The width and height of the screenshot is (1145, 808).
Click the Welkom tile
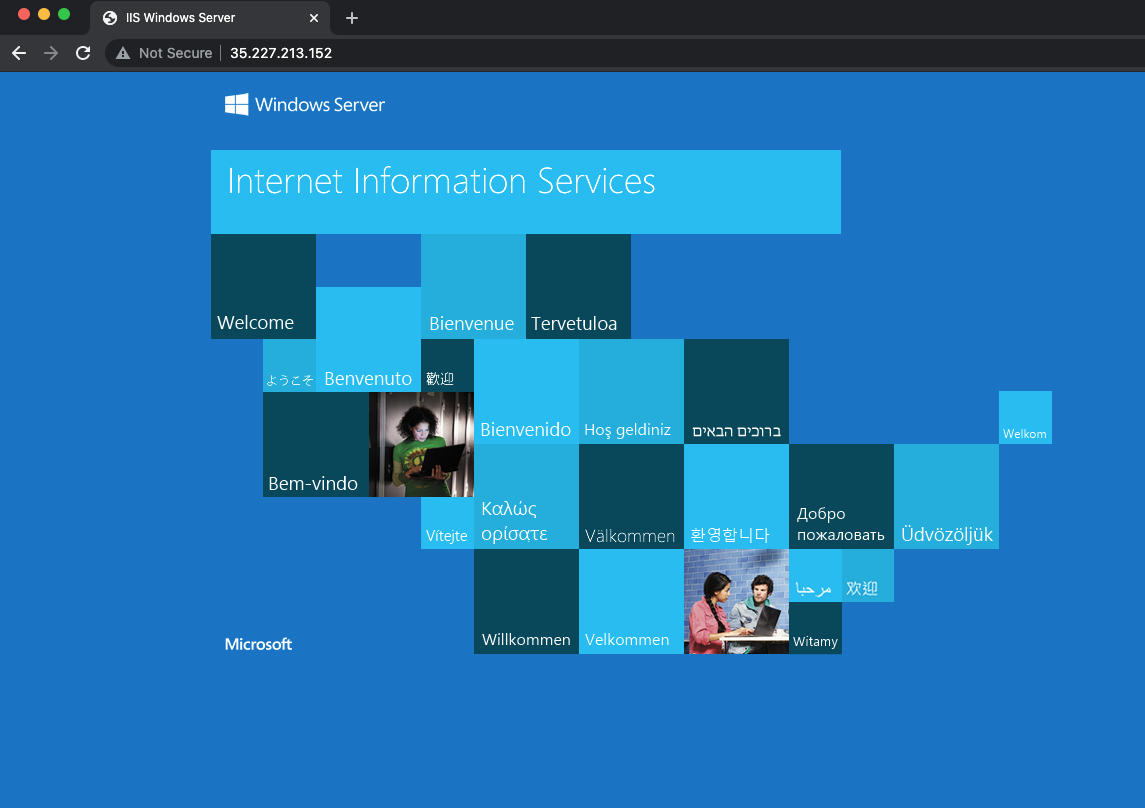(1025, 418)
